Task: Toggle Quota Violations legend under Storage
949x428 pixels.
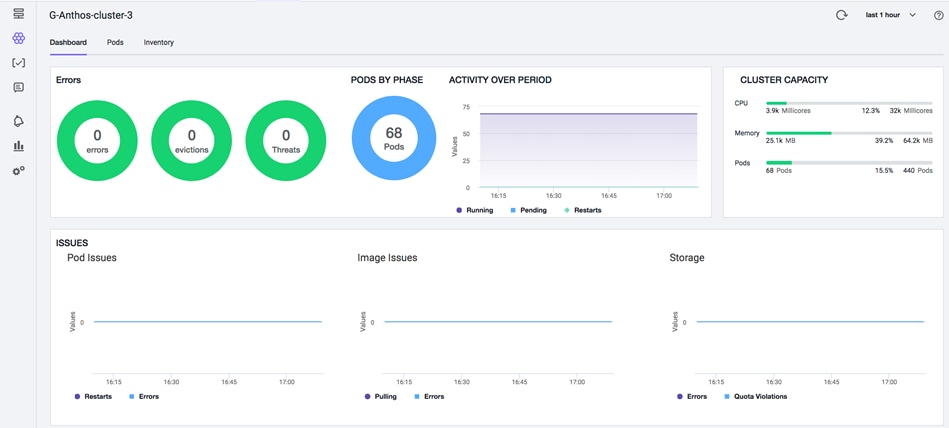Action: coord(755,397)
